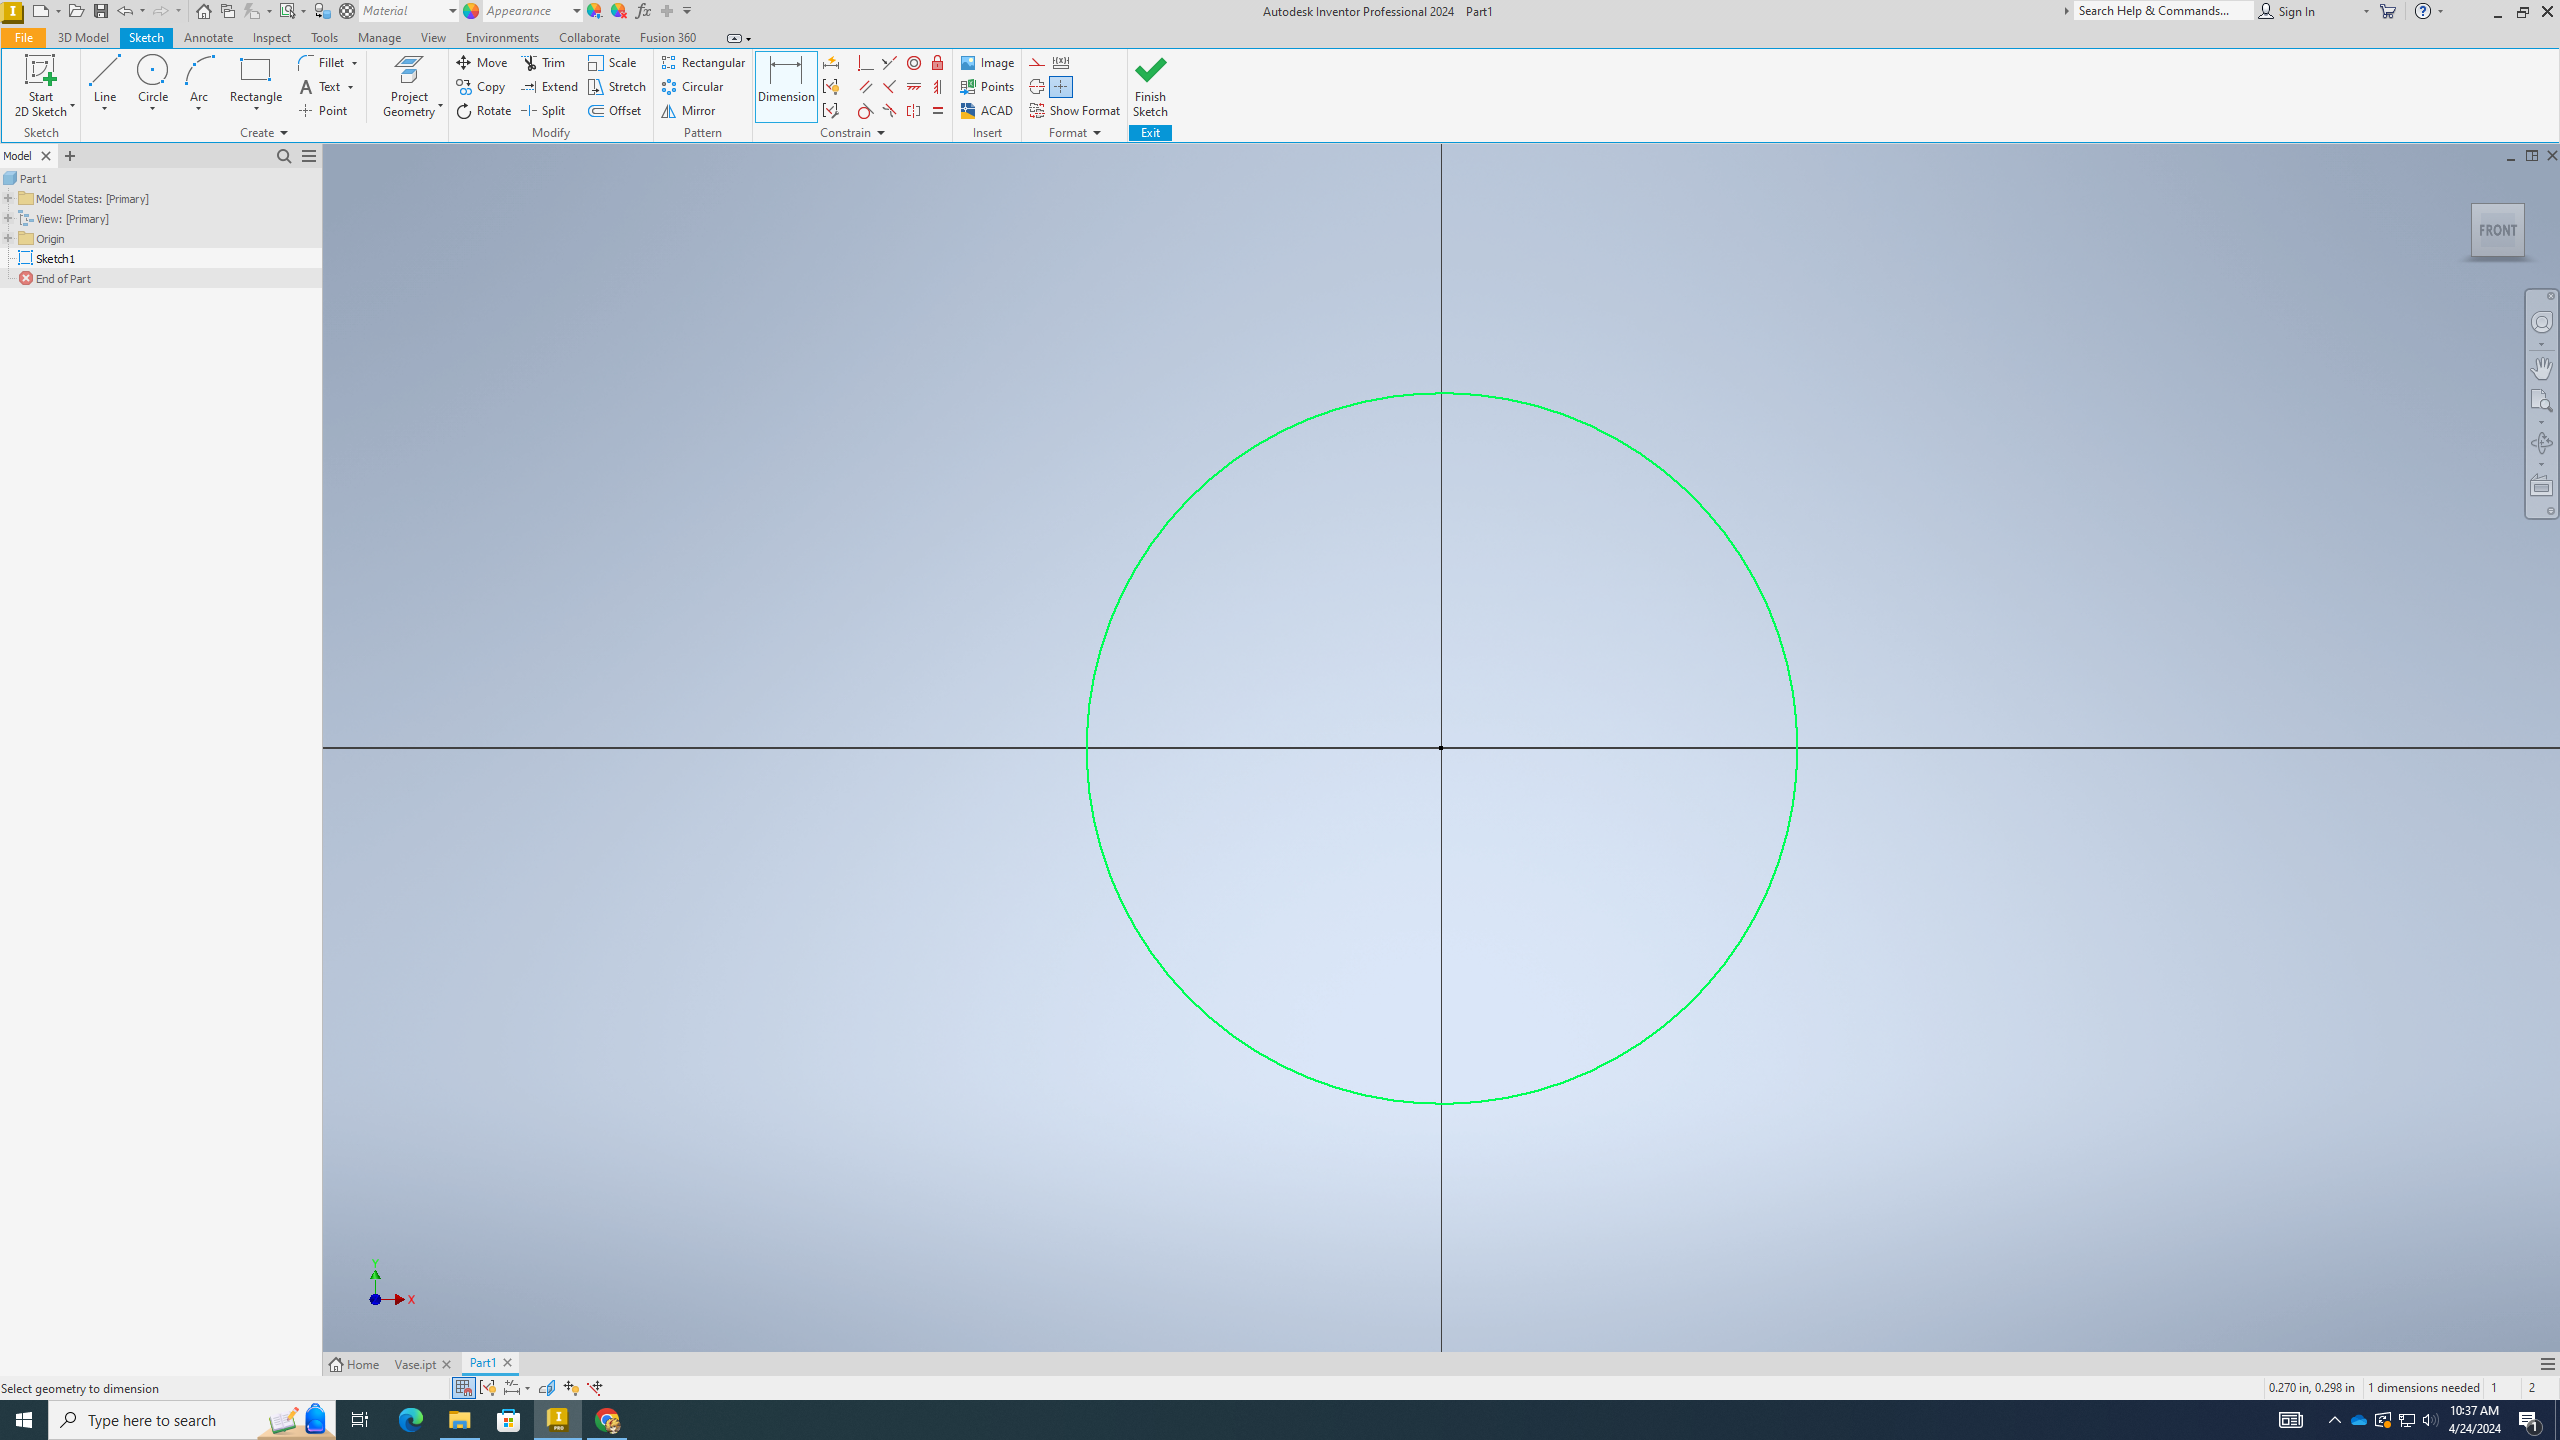Click Start 2D Sketch
This screenshot has height=1440, width=2560.
tap(40, 86)
